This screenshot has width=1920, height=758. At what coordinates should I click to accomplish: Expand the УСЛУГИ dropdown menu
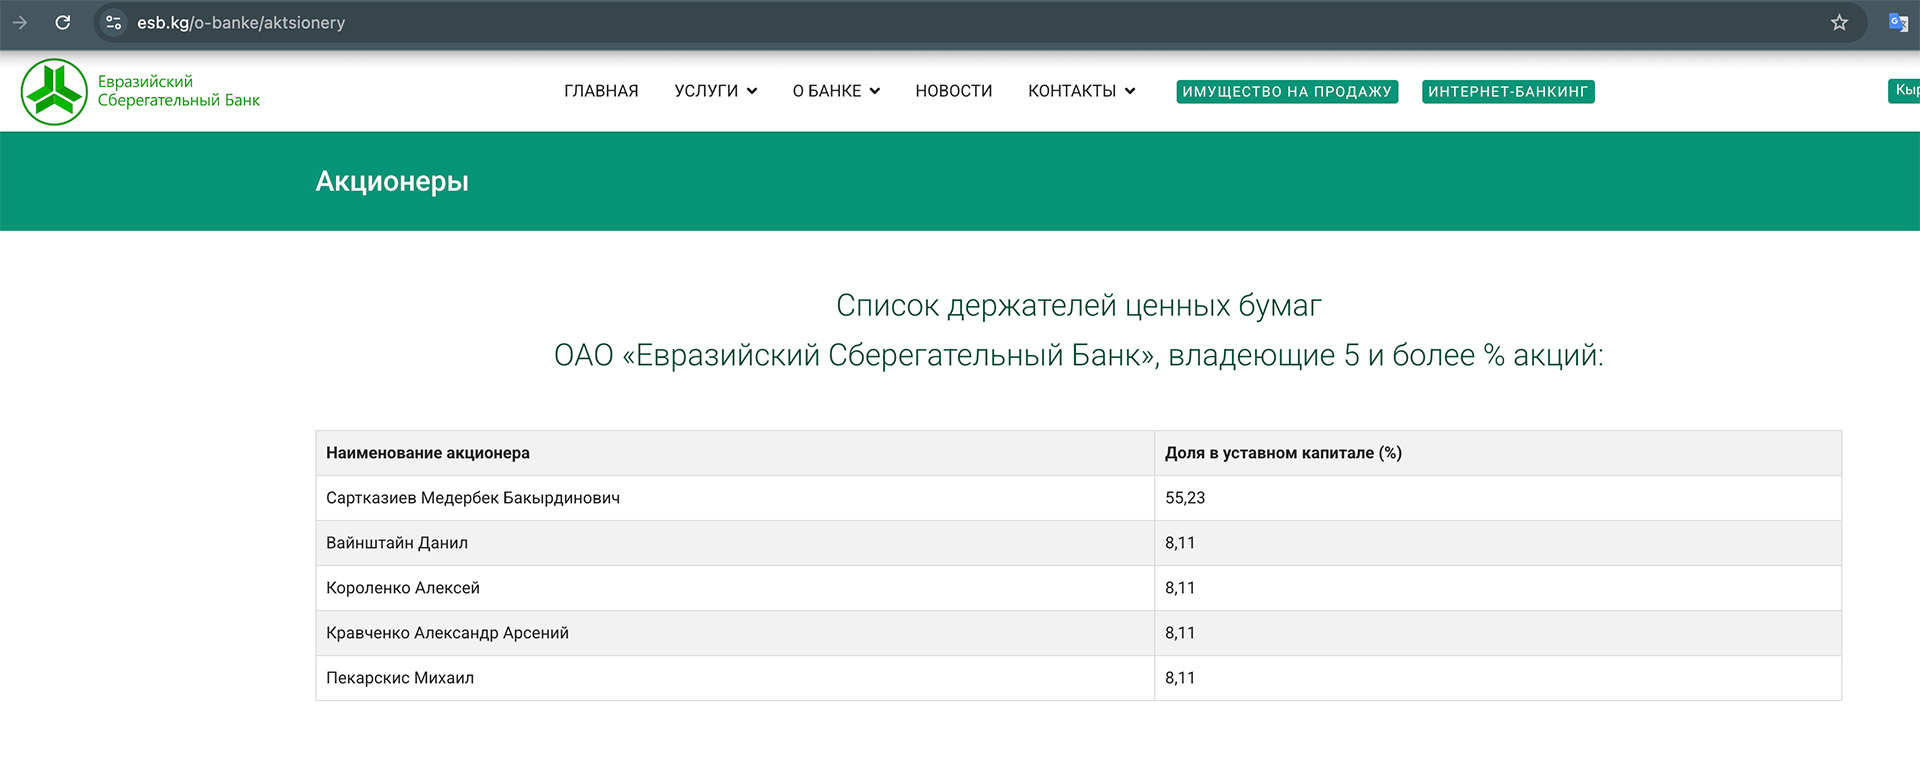(x=716, y=91)
